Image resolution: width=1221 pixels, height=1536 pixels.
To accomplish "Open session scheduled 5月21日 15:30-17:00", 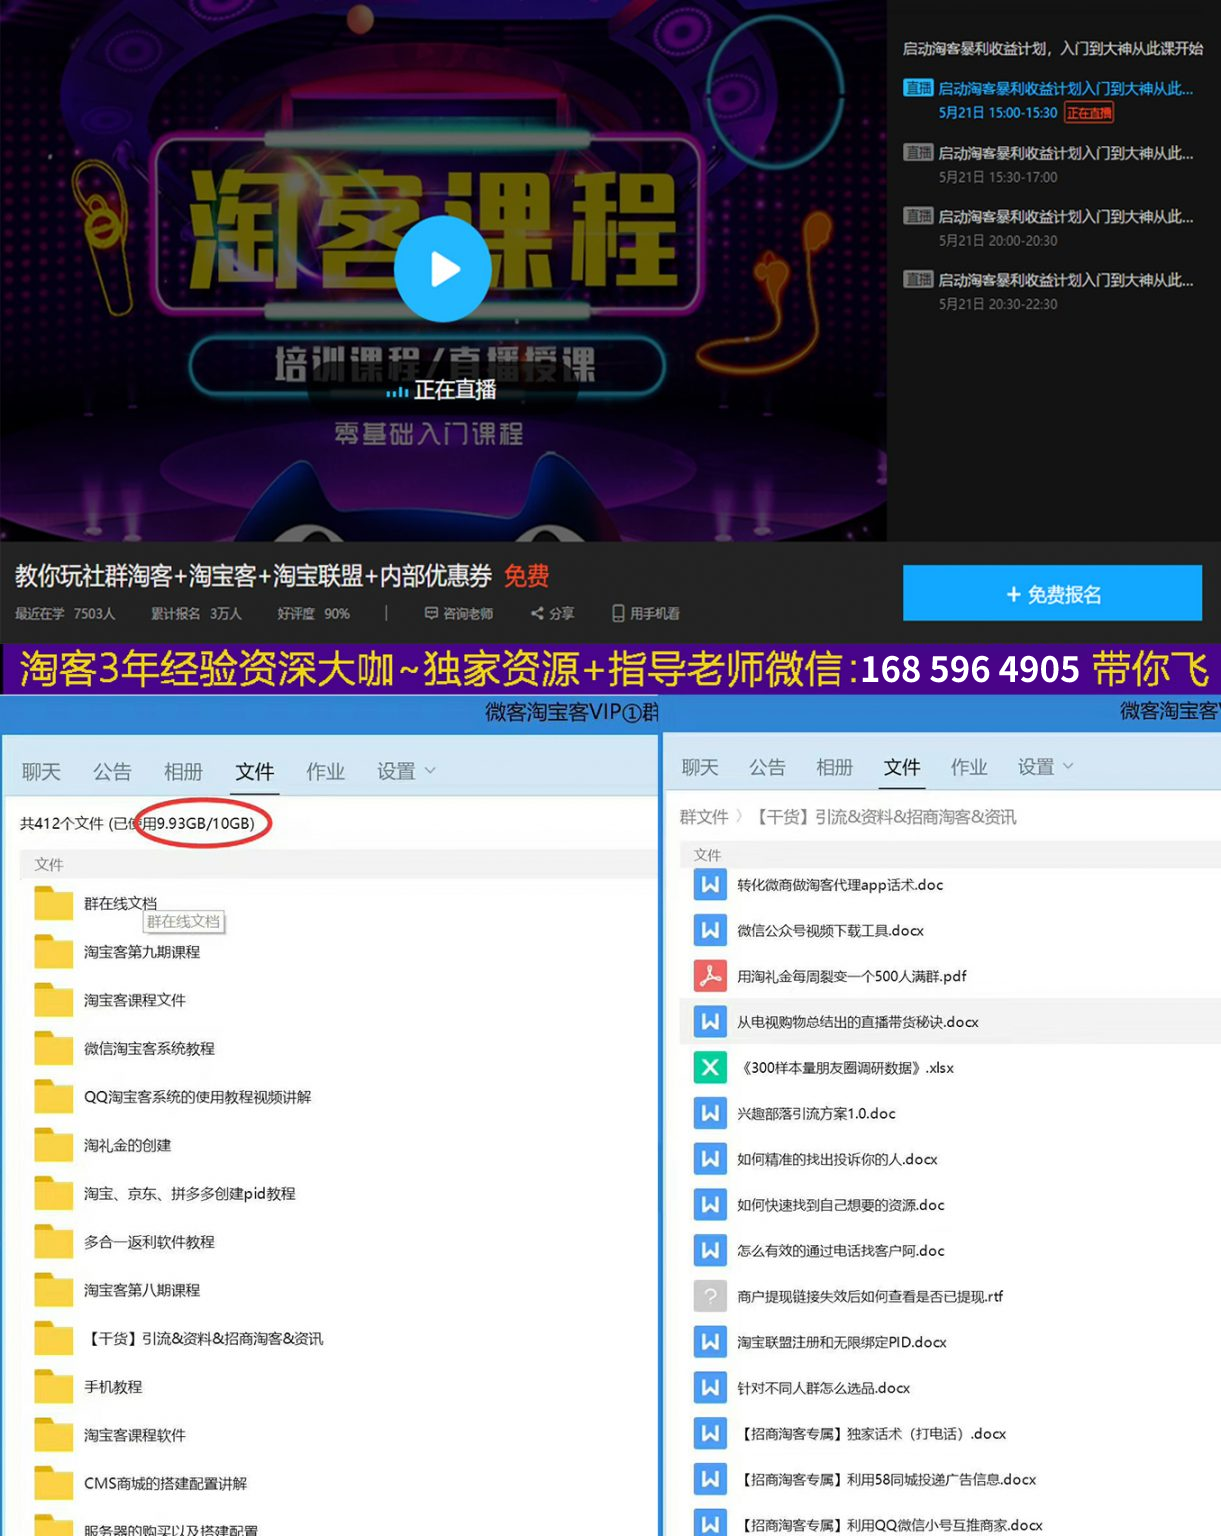I will coord(1048,164).
